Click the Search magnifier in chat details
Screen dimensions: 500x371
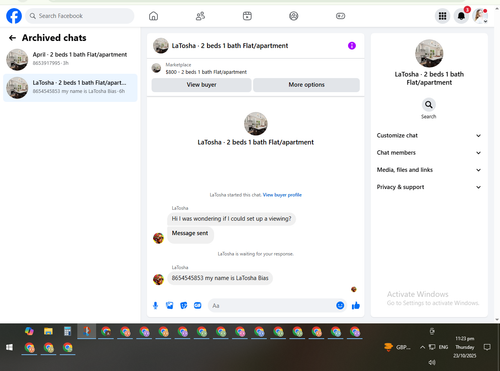click(429, 105)
